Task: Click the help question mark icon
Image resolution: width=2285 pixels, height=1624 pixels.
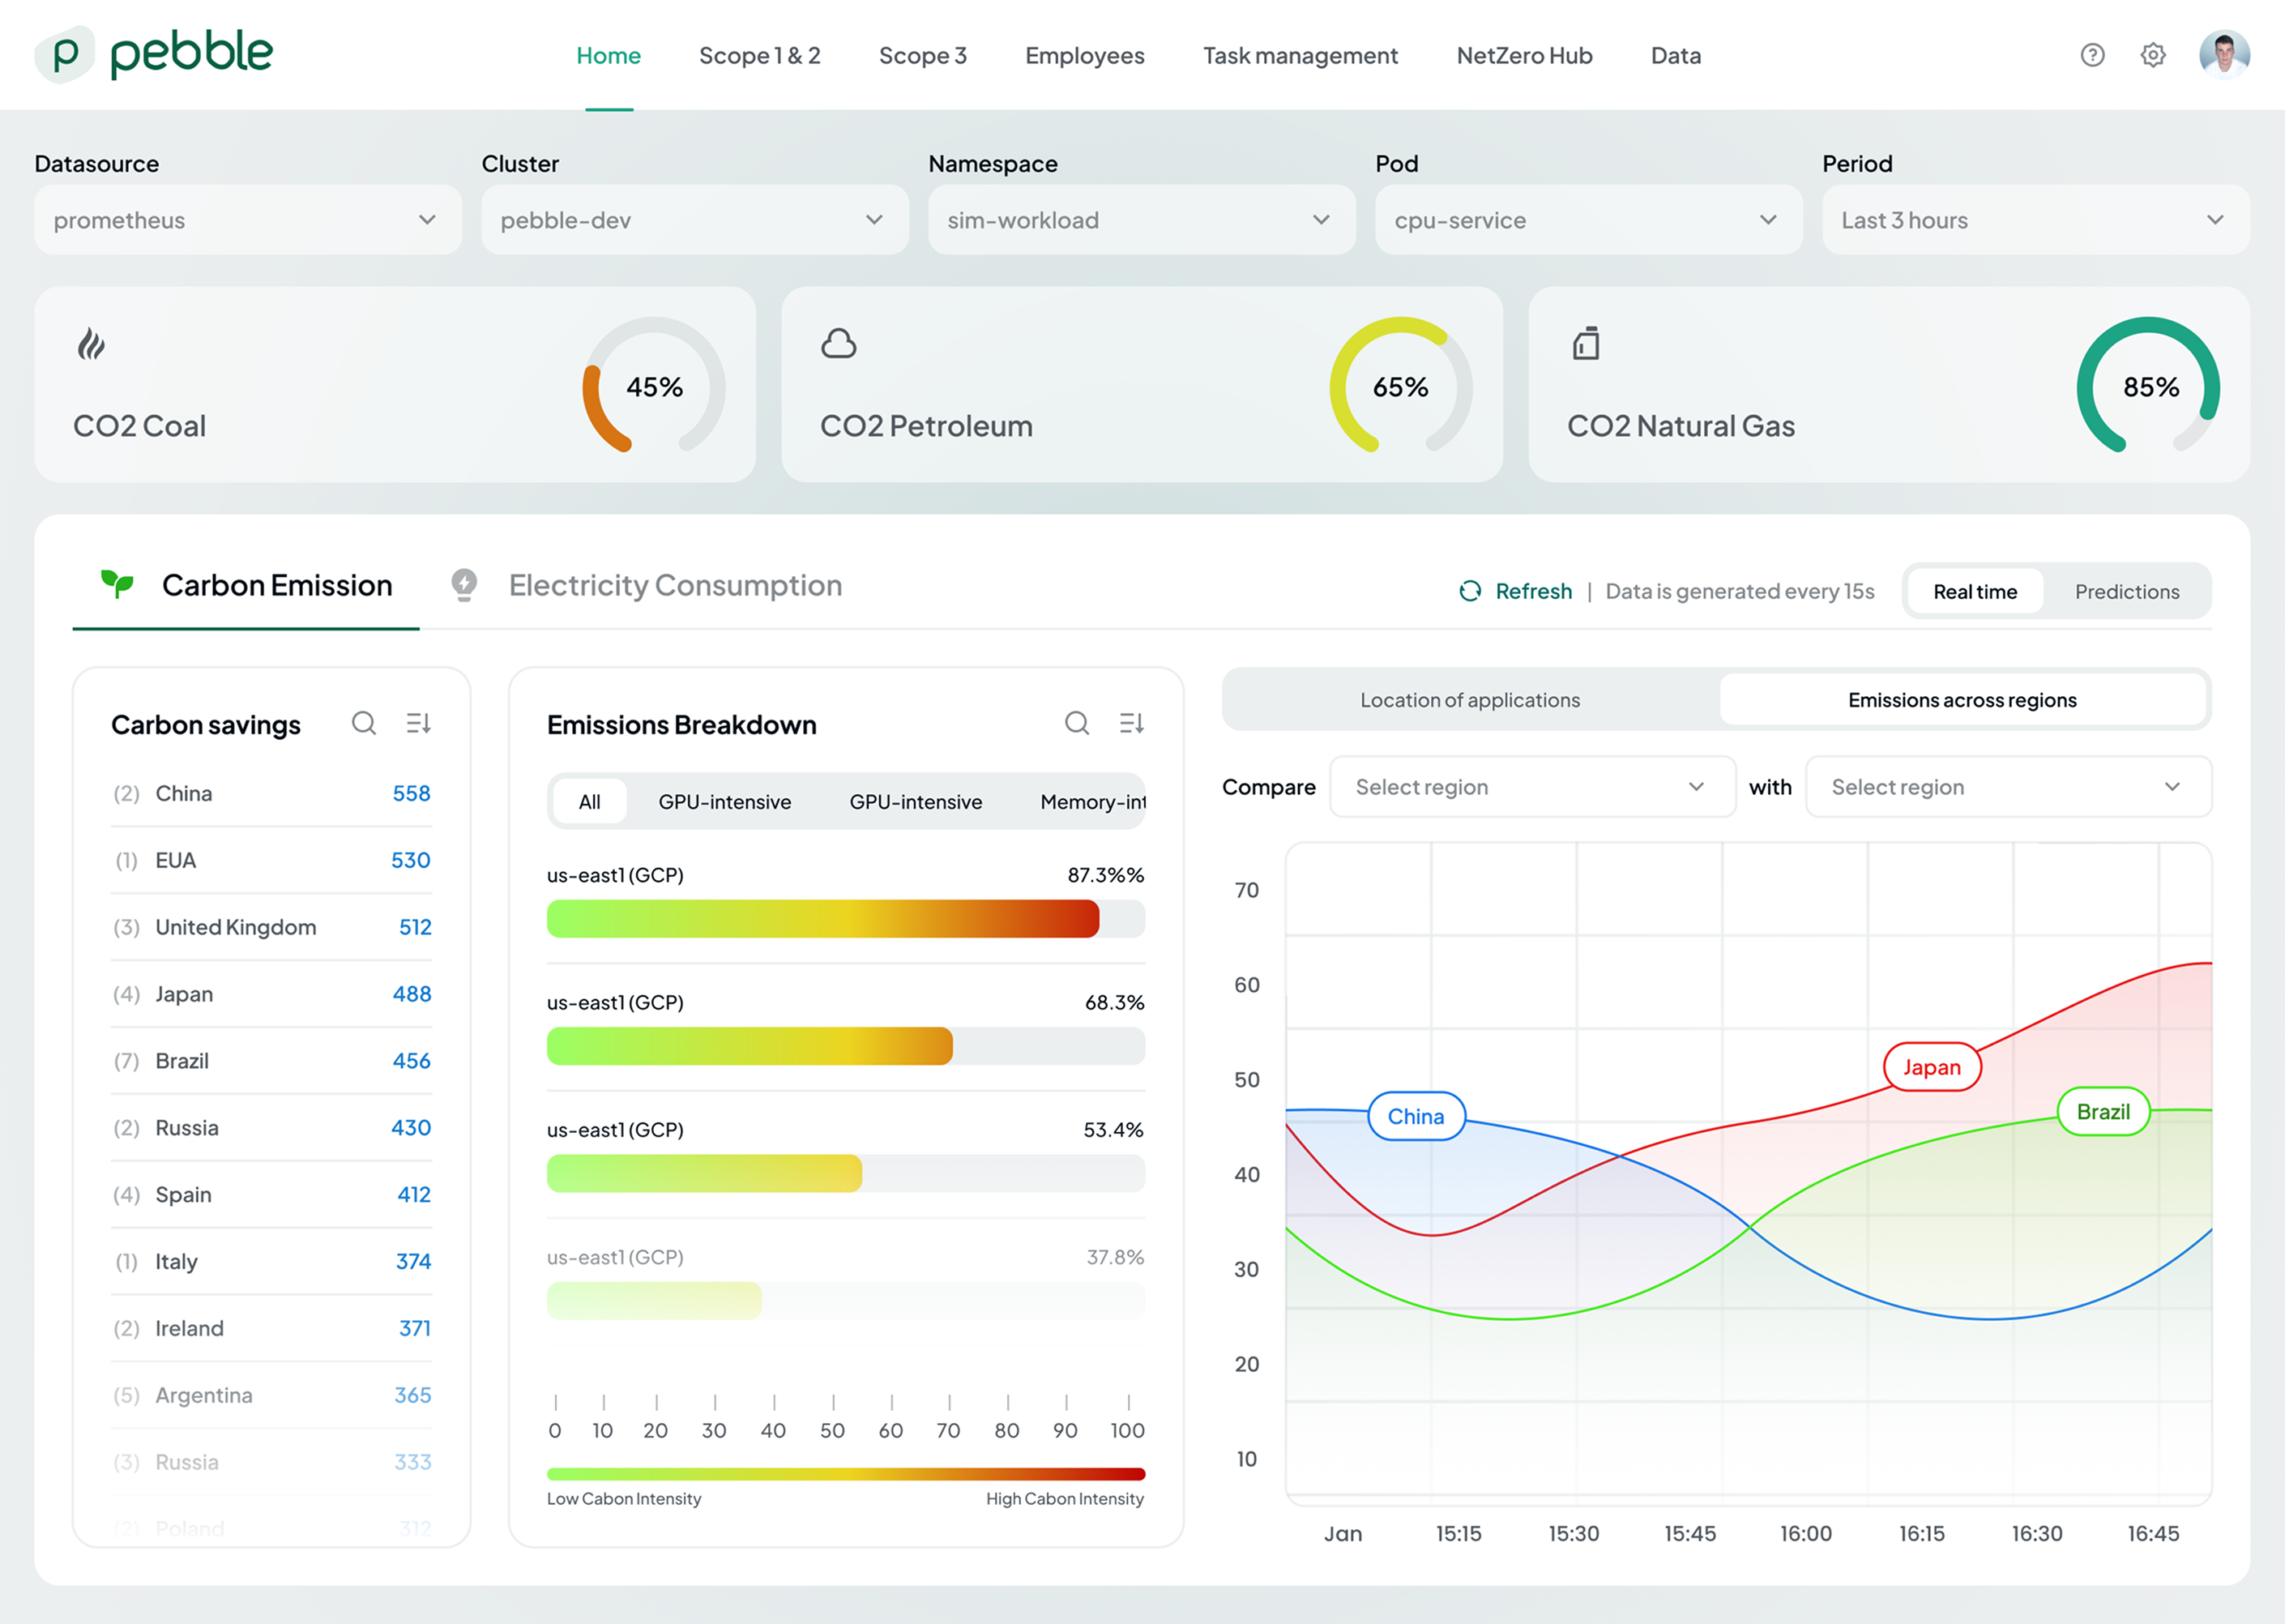Action: [x=2092, y=55]
